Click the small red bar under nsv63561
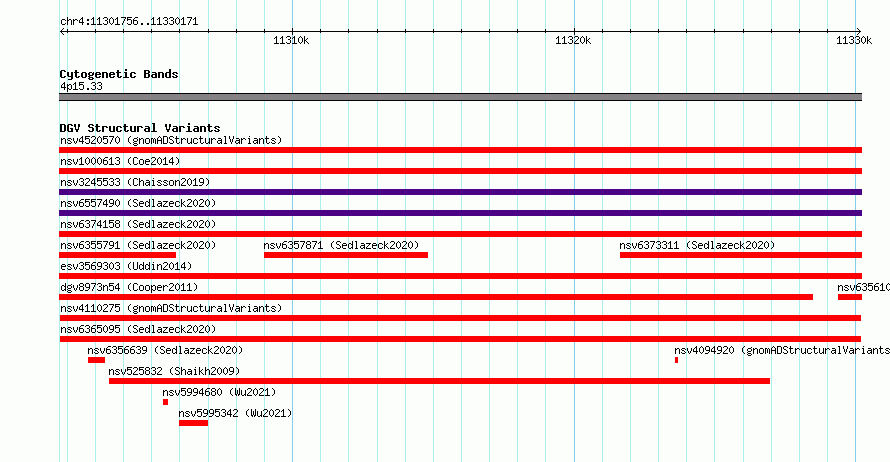The width and height of the screenshot is (890, 462). pos(850,297)
